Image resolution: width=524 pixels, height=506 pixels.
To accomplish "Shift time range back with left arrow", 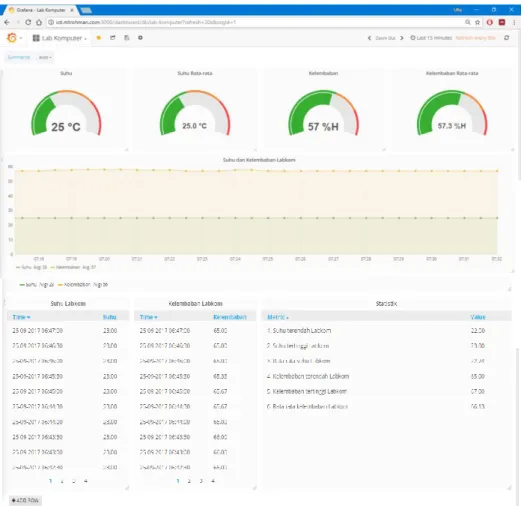I will point(369,38).
